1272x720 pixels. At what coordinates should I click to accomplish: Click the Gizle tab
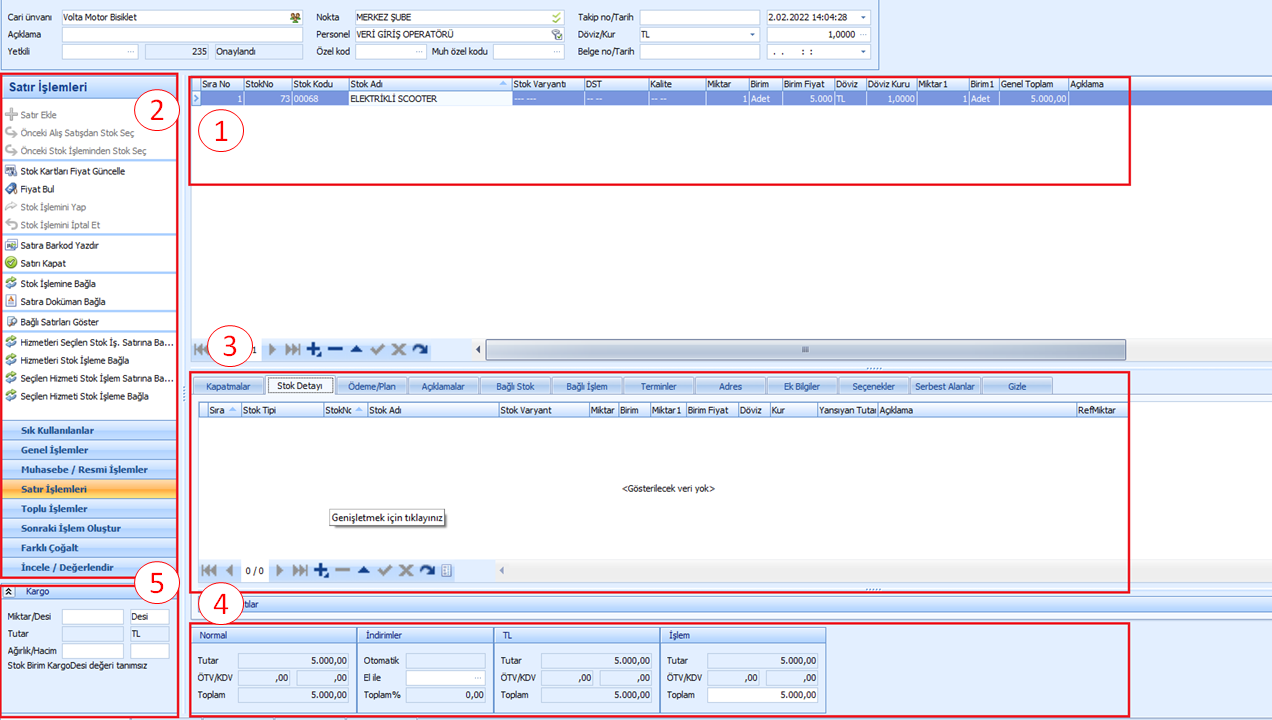coord(1017,386)
